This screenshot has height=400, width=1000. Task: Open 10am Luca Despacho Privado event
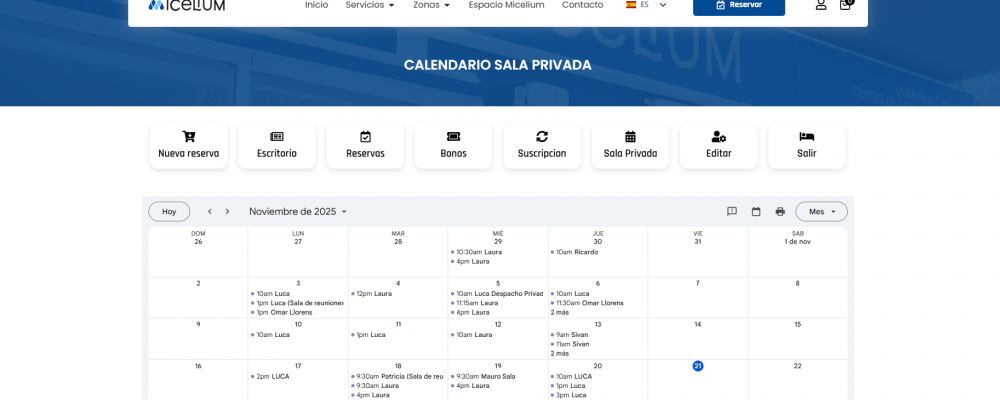pos(497,293)
